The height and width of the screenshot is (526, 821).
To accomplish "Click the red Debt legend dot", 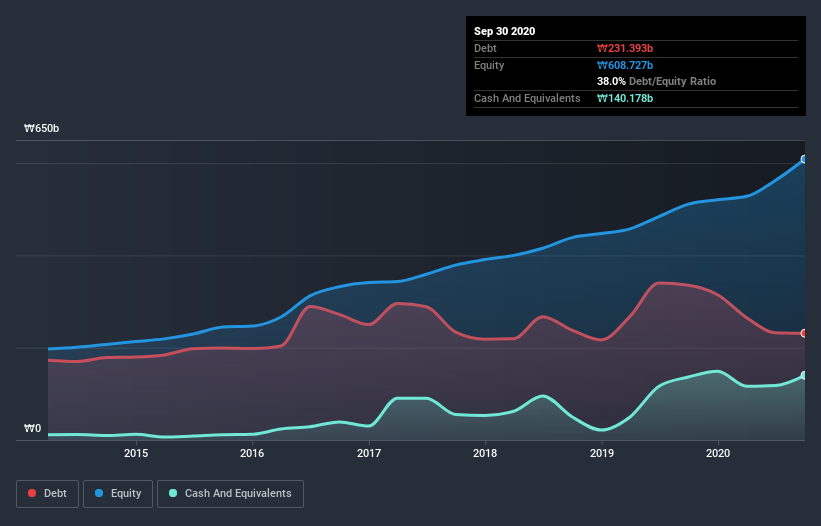I will click(32, 493).
